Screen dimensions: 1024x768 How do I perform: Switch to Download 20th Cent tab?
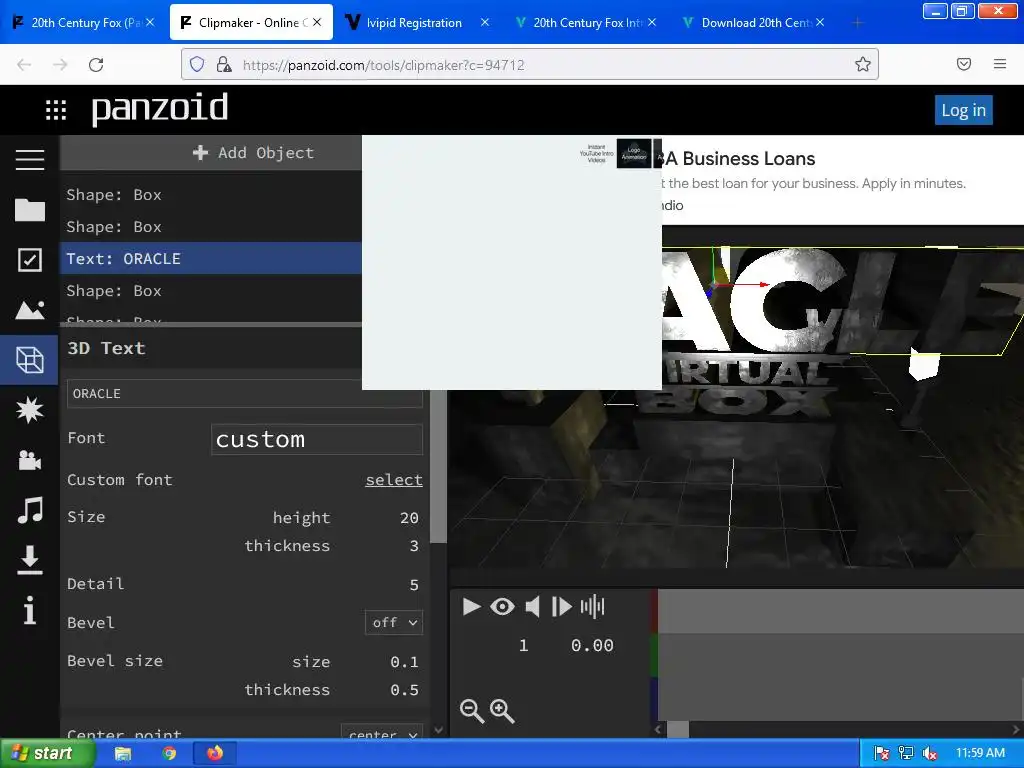click(x=753, y=22)
